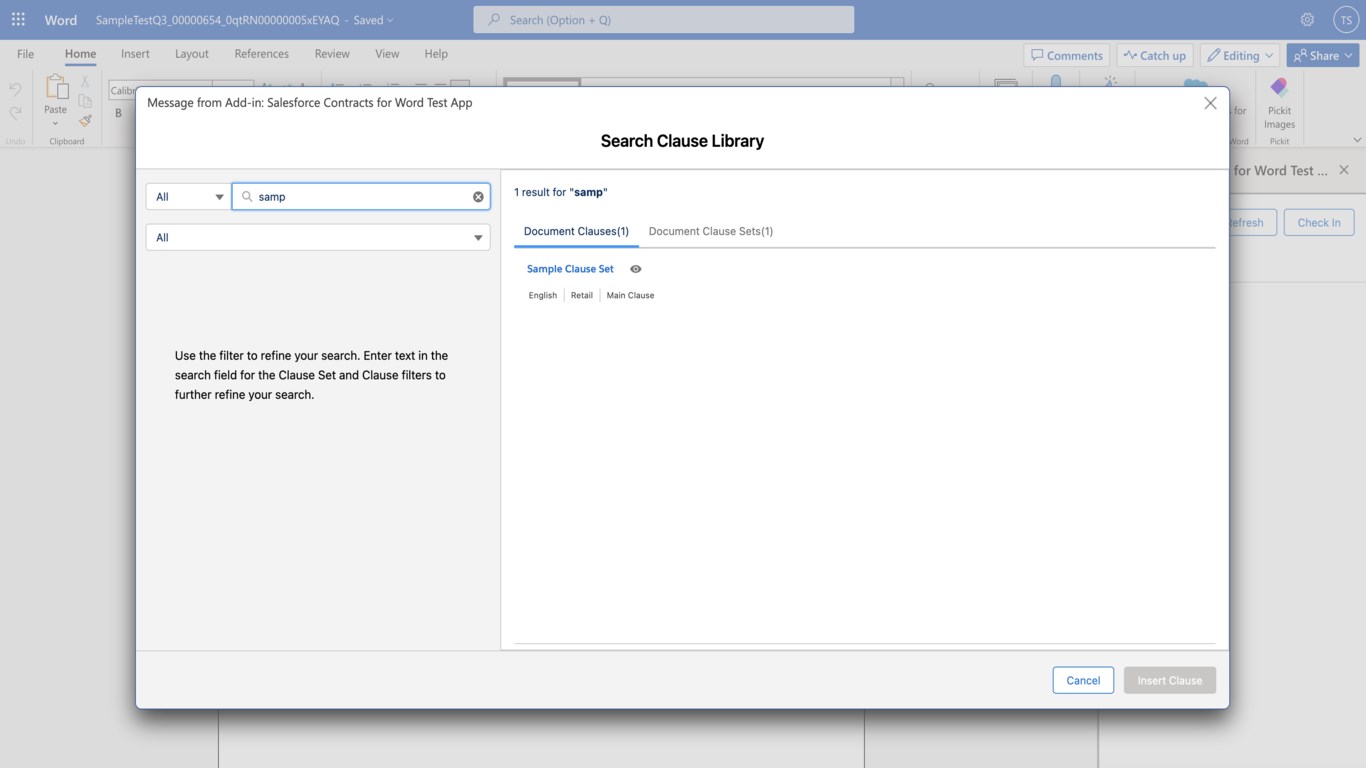
Task: Click the Paste clipboard icon
Action: click(56, 88)
